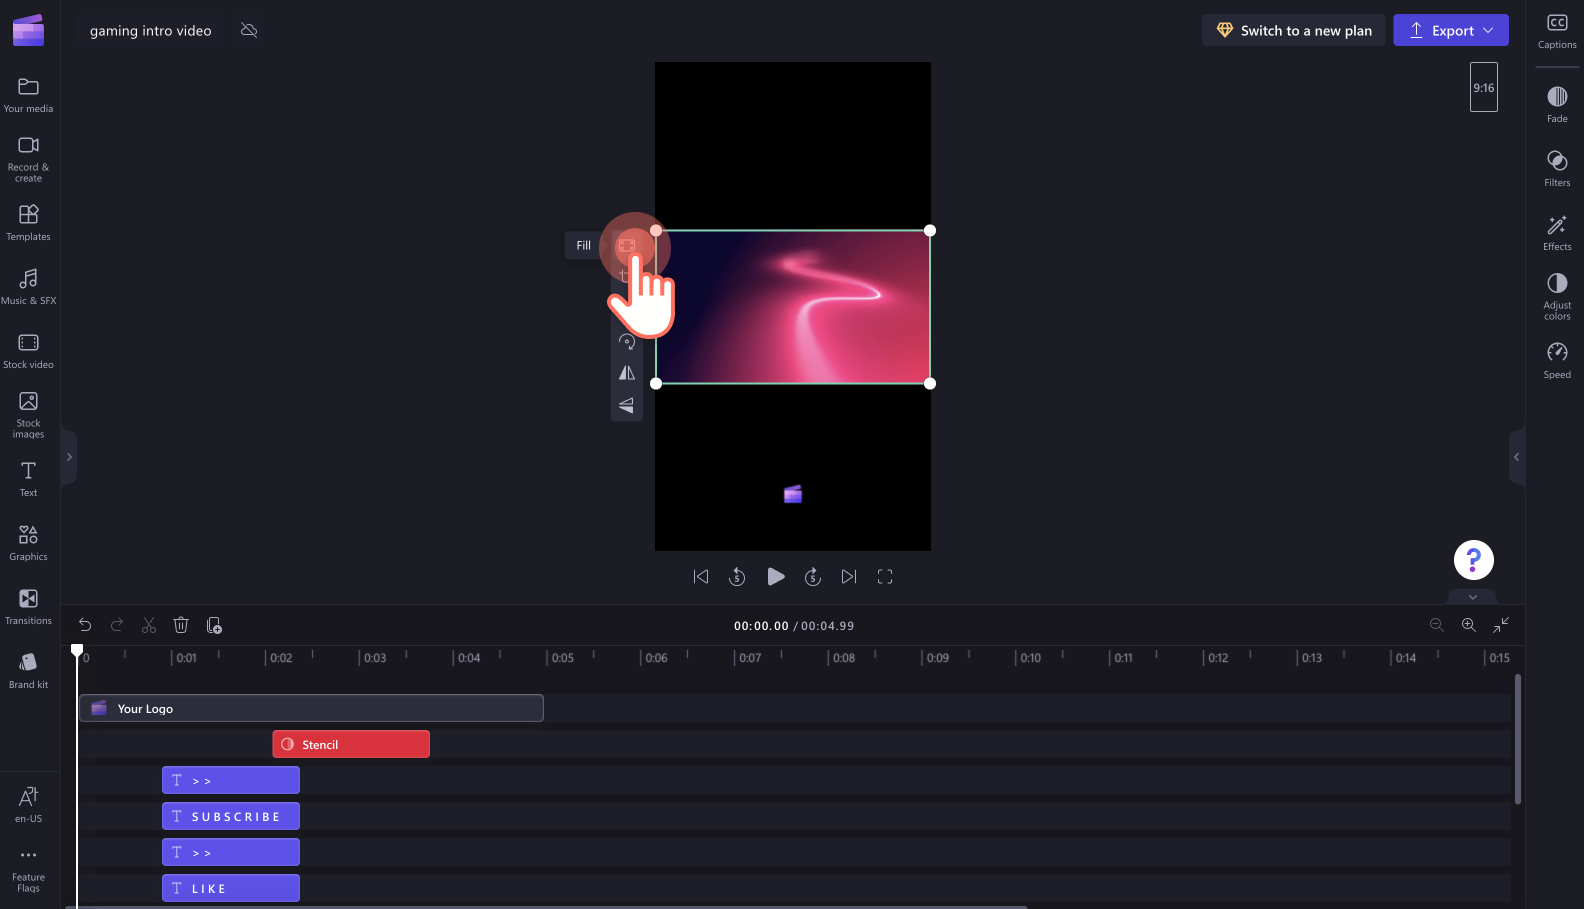Click the delete trash icon in timeline
The image size is (1584, 909).
click(x=181, y=625)
